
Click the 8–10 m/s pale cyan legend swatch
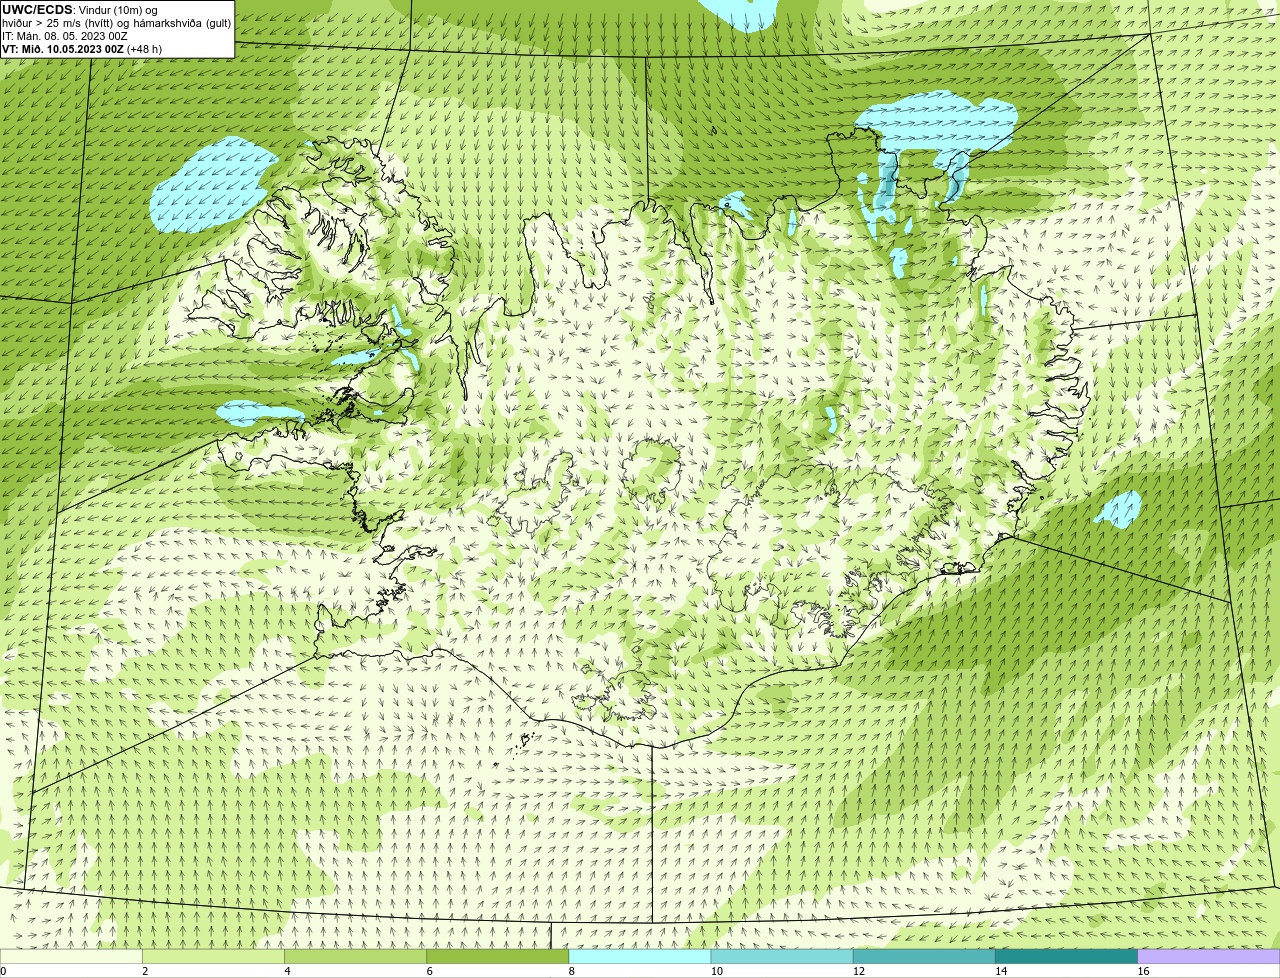click(640, 957)
